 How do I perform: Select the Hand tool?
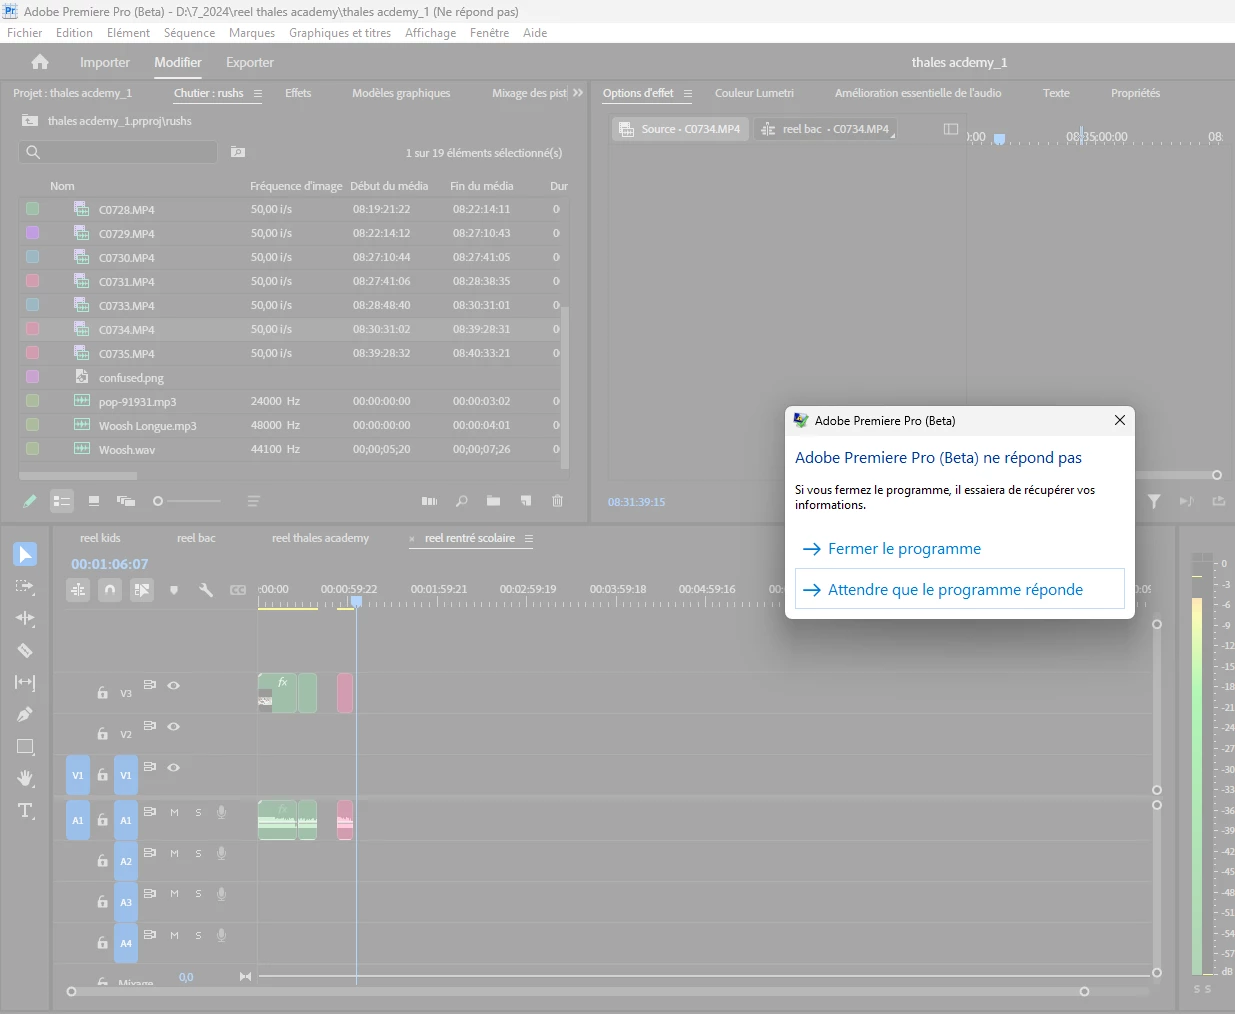click(x=25, y=778)
